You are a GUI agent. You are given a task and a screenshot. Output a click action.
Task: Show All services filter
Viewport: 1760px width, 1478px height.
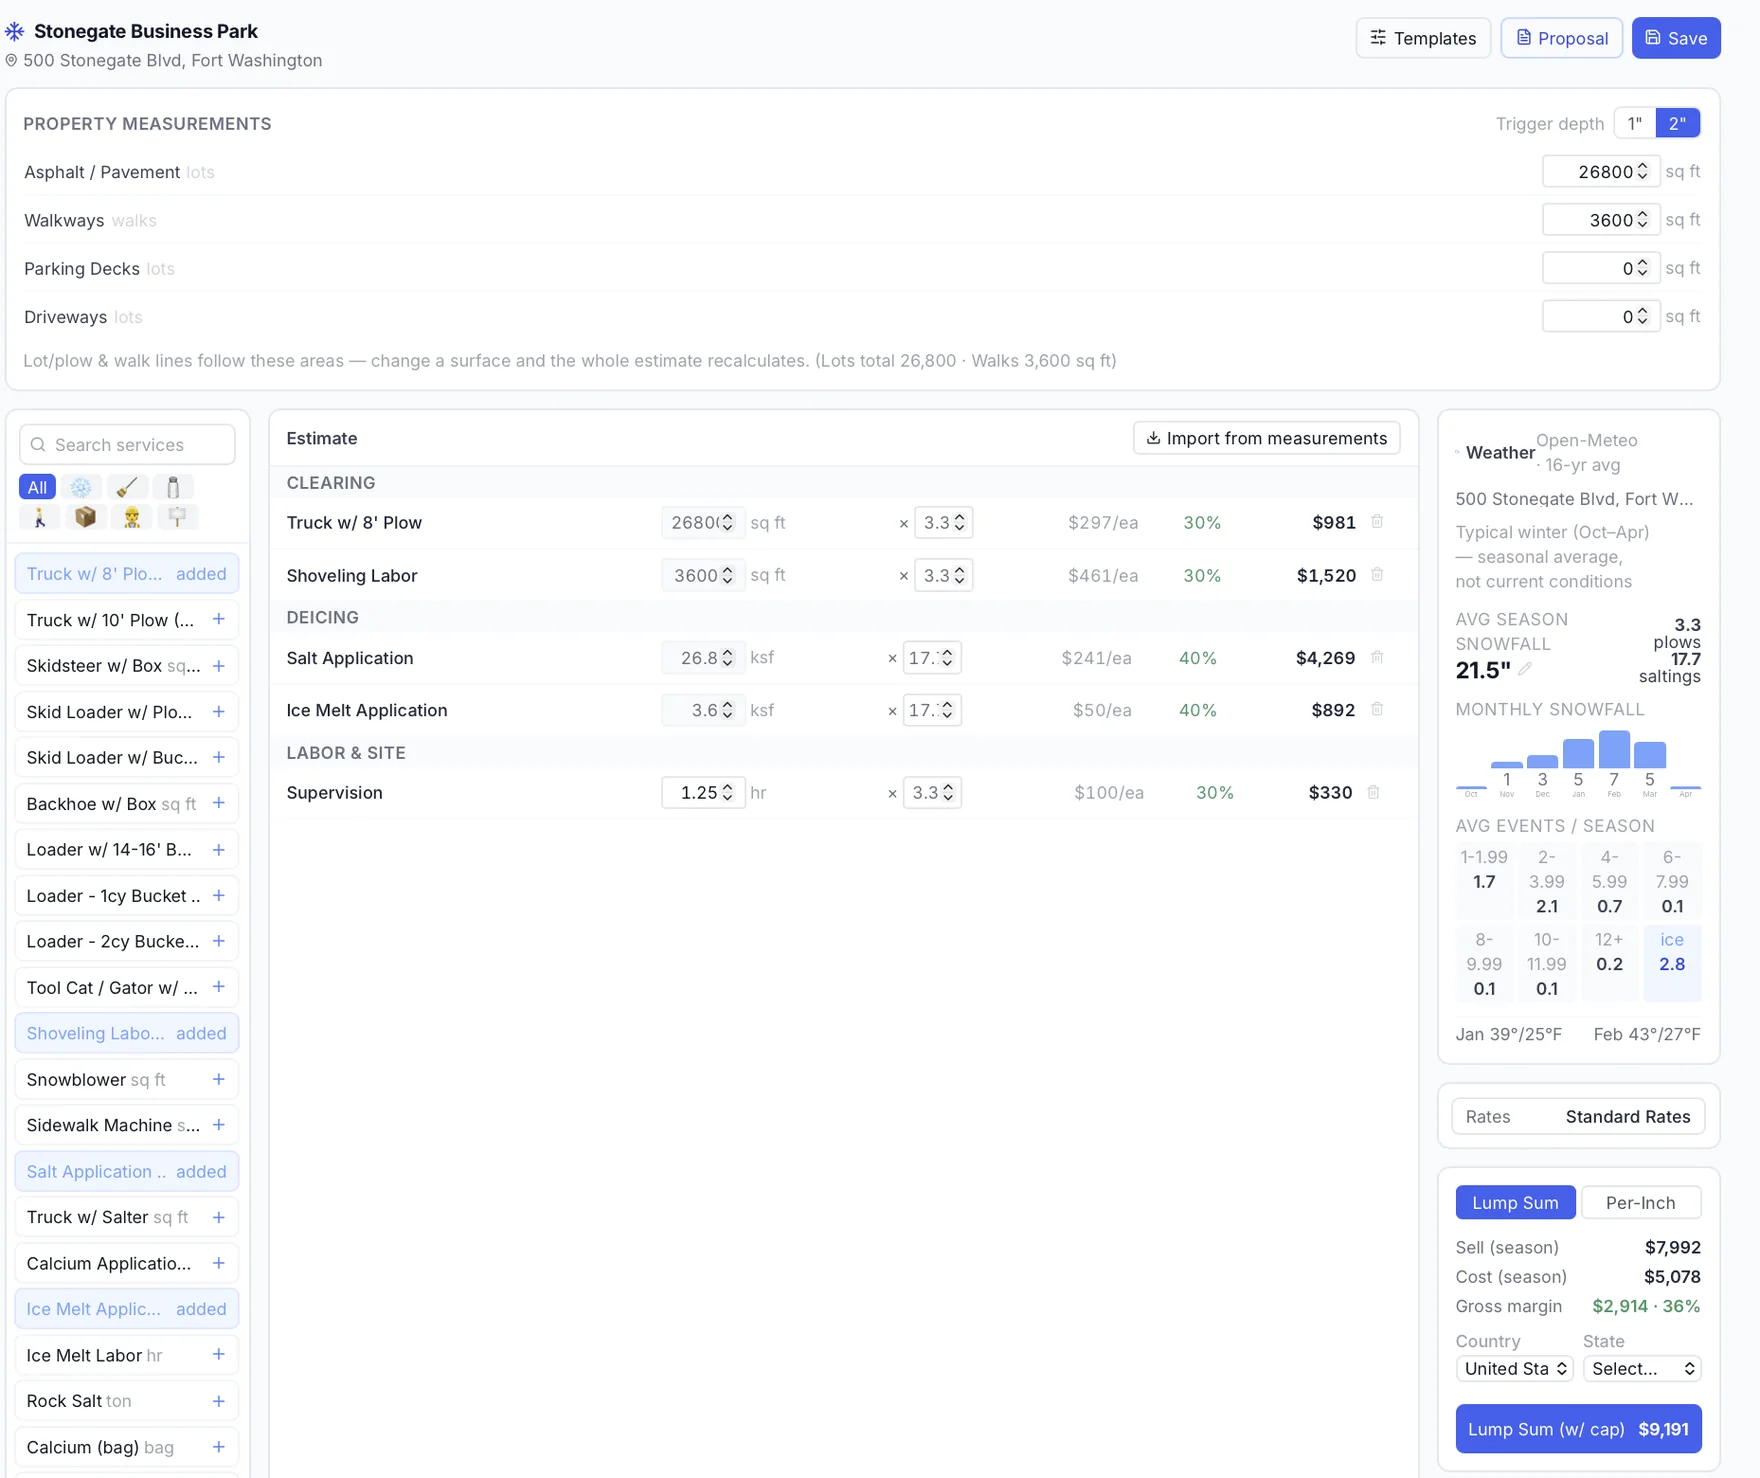(x=37, y=487)
